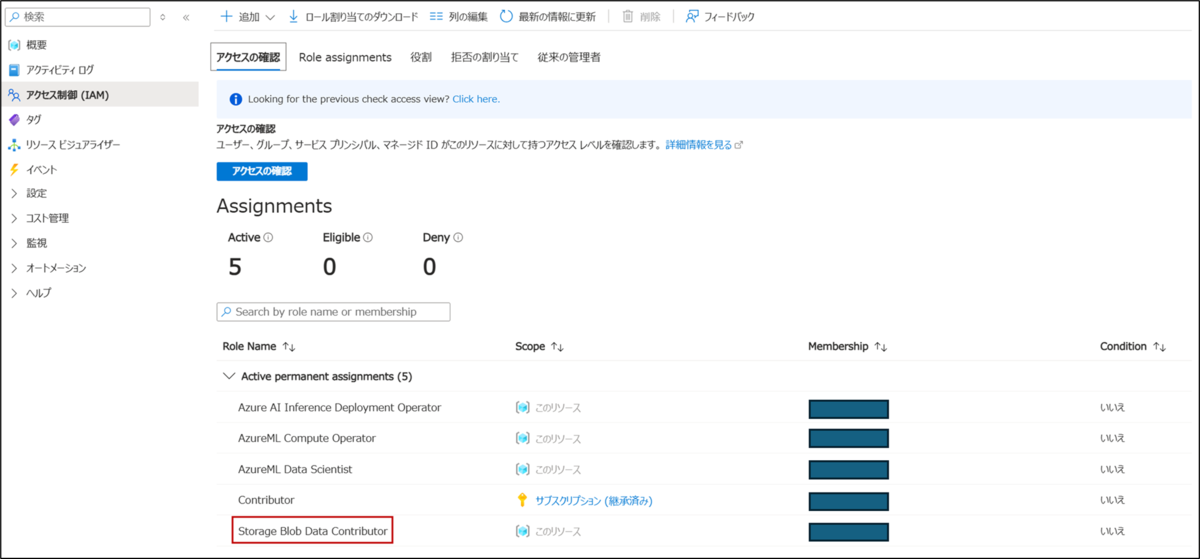1200x559 pixels.
Task: Open 列の編集 columns icon
Action: (437, 17)
